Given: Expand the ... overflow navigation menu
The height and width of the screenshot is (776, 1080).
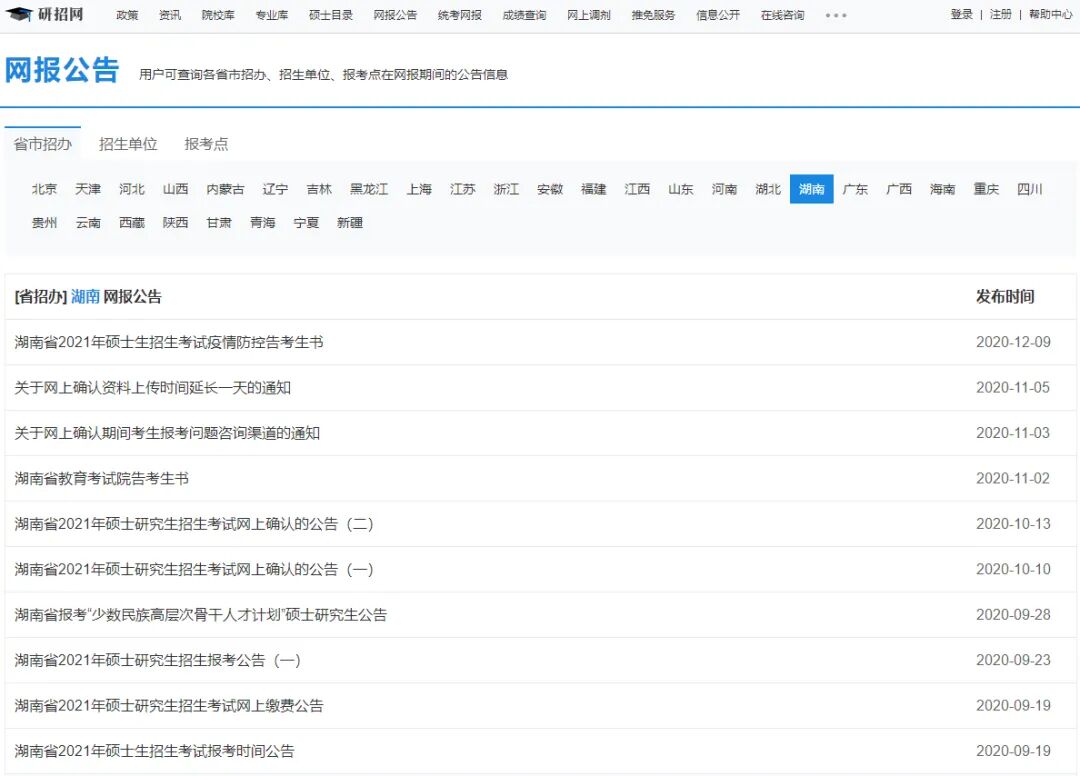Looking at the screenshot, I should coord(836,15).
